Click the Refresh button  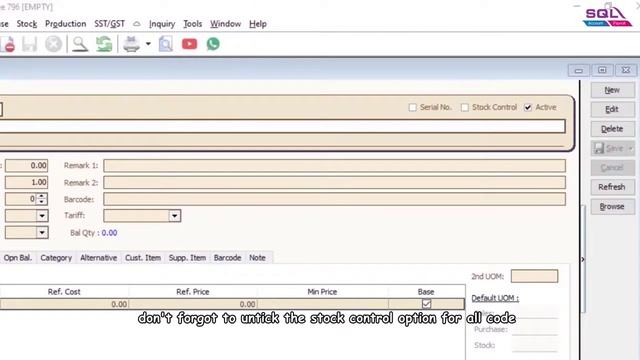612,187
